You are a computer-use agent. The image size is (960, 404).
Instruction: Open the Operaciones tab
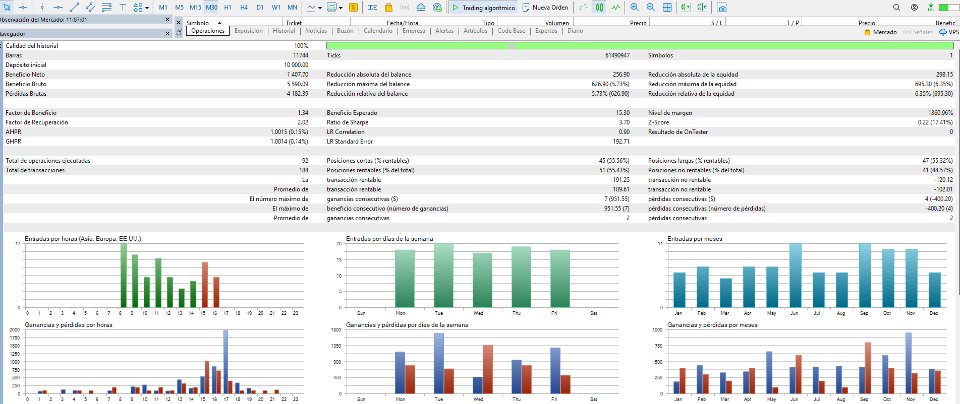pyautogui.click(x=208, y=31)
